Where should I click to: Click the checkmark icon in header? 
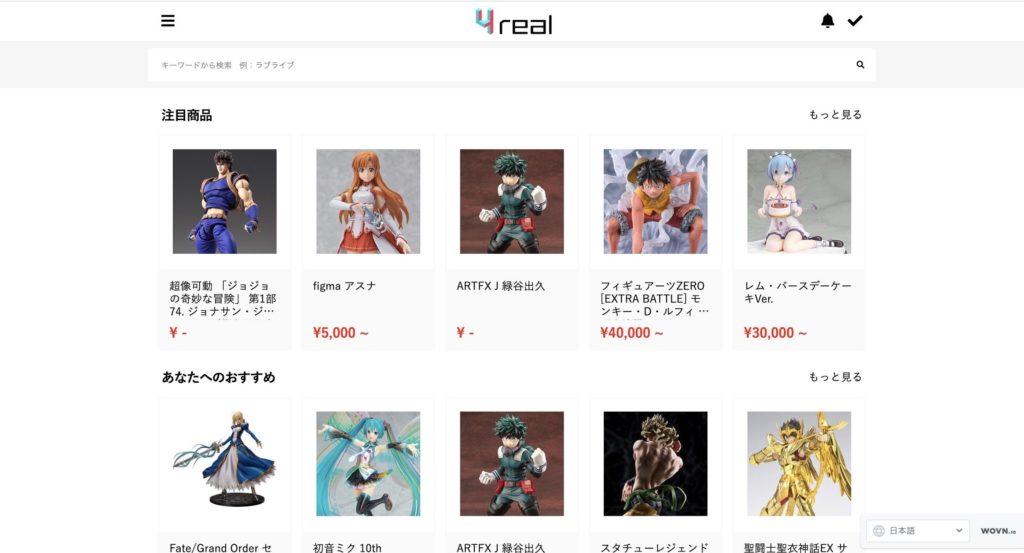click(855, 21)
